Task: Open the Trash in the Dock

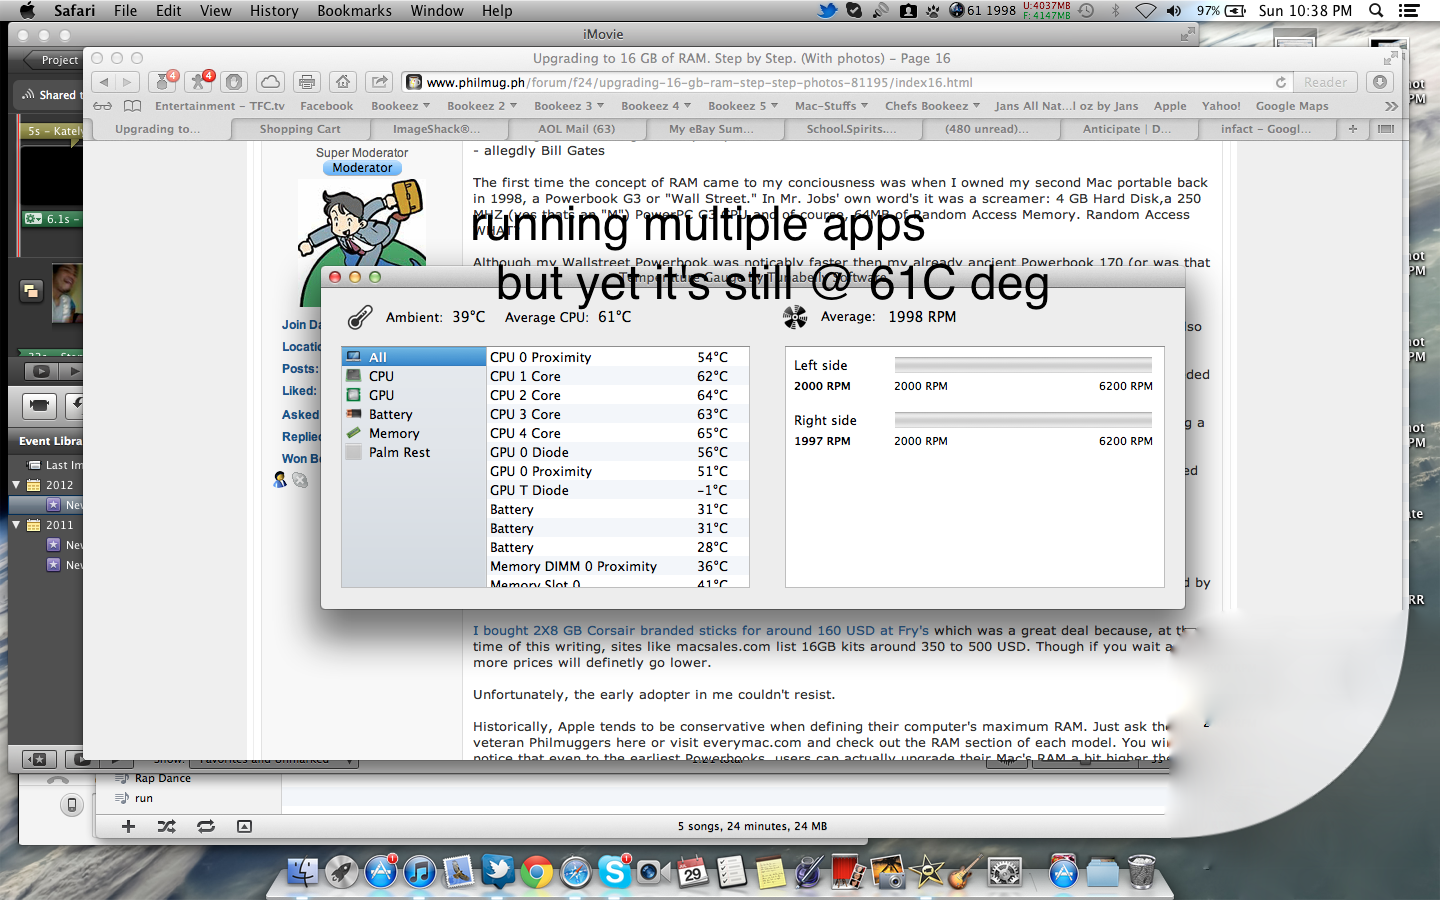Action: click(x=1141, y=872)
